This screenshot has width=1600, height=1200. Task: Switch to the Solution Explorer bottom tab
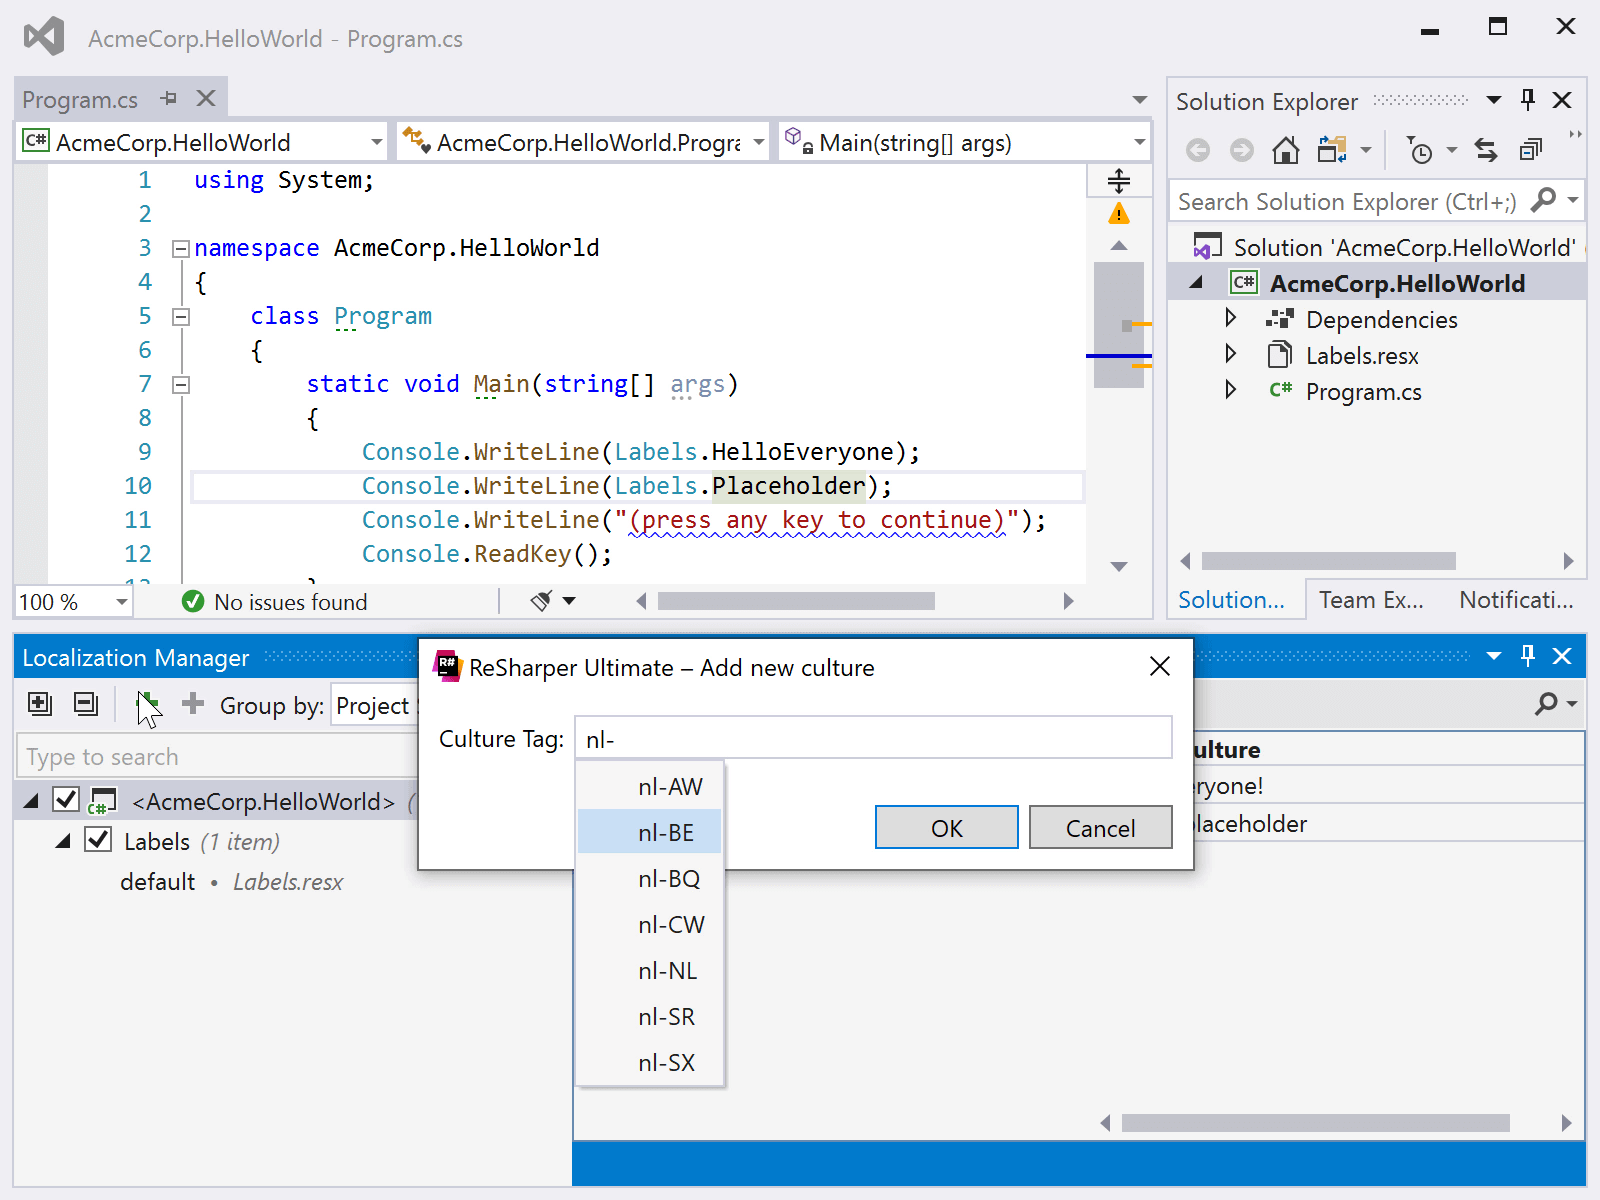click(1231, 600)
